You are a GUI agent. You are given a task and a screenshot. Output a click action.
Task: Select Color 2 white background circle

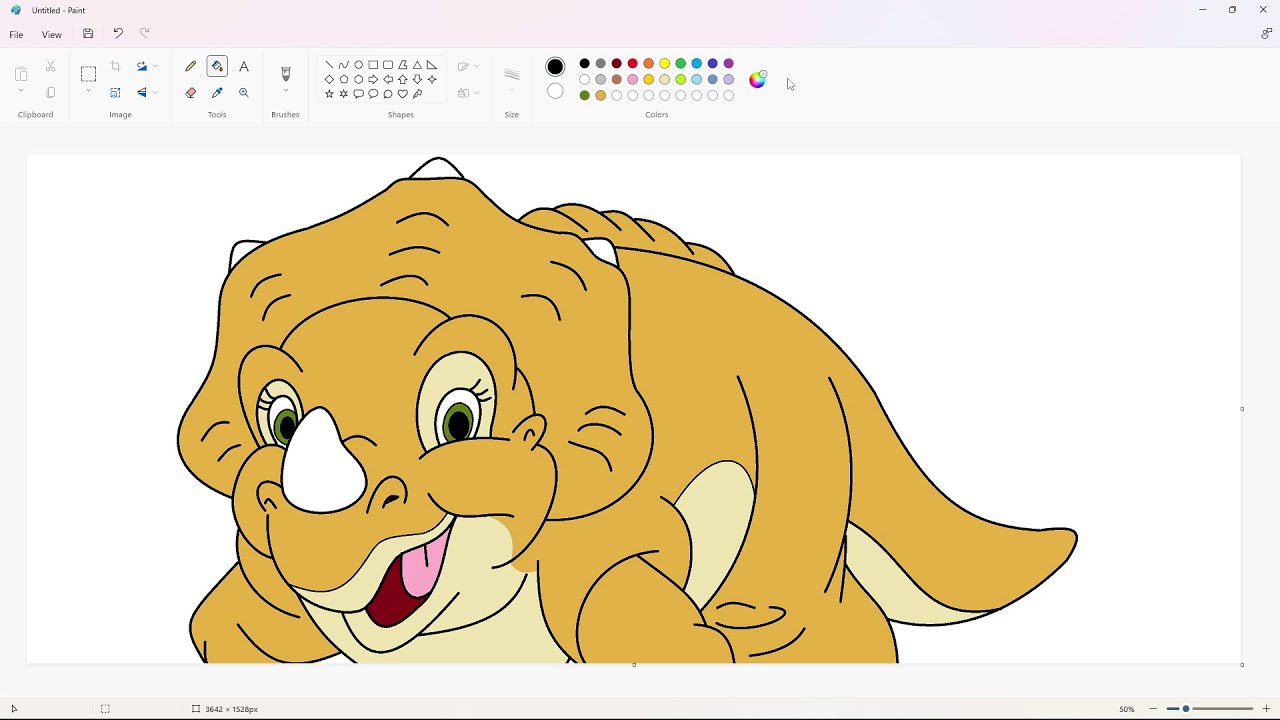coord(555,92)
